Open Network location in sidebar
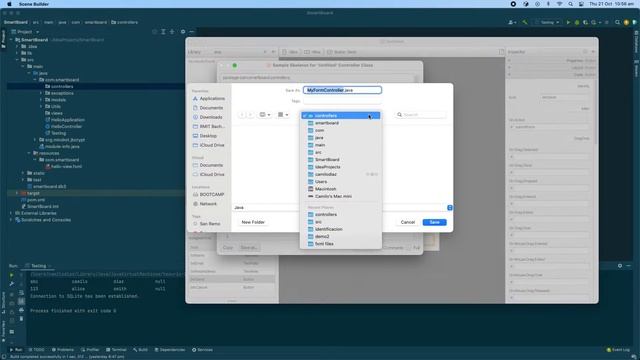 [204, 204]
